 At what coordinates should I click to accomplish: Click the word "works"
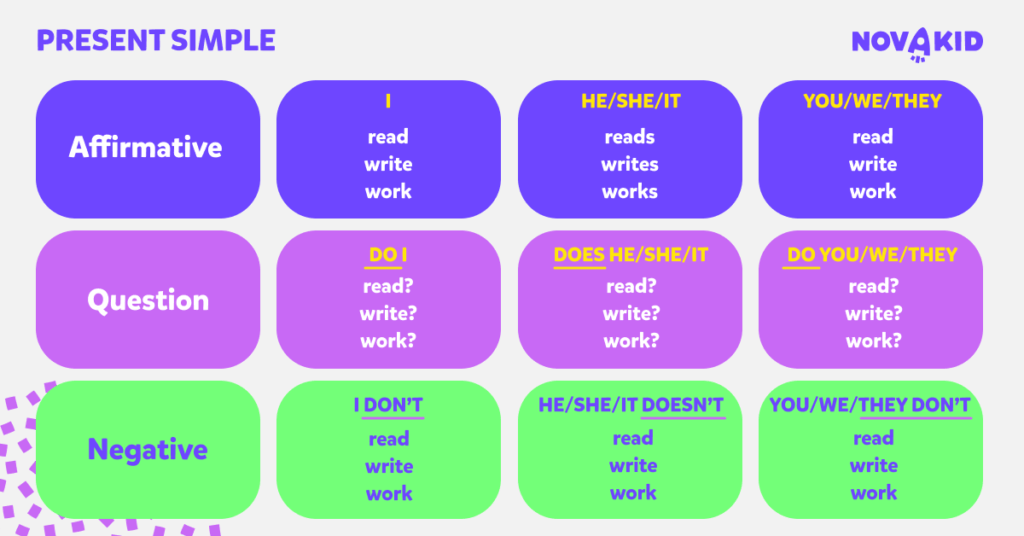point(630,191)
